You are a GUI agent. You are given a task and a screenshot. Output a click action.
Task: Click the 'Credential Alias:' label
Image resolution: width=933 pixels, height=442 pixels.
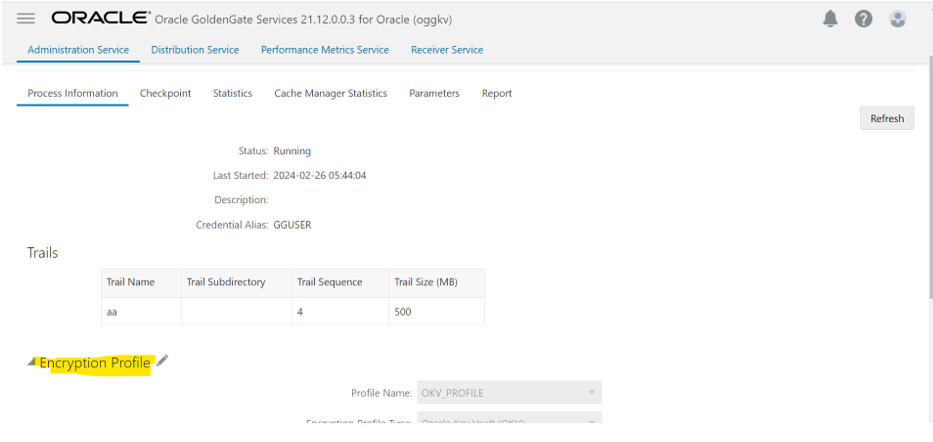point(232,225)
